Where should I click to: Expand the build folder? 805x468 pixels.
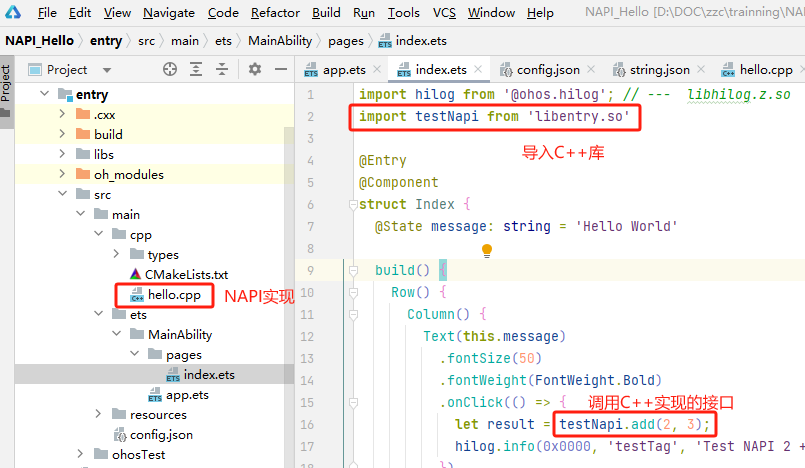tap(62, 133)
